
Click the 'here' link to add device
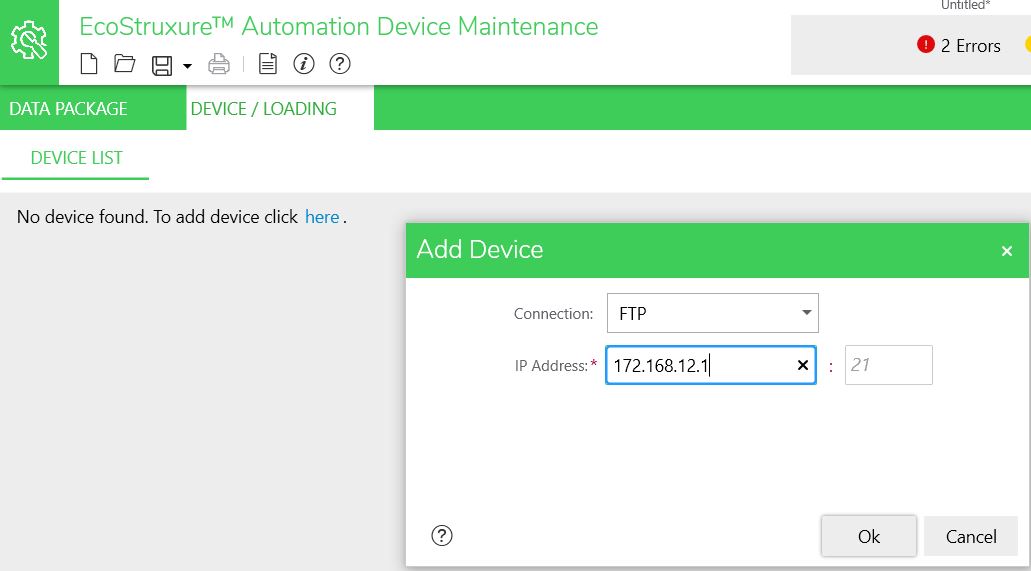click(x=322, y=217)
